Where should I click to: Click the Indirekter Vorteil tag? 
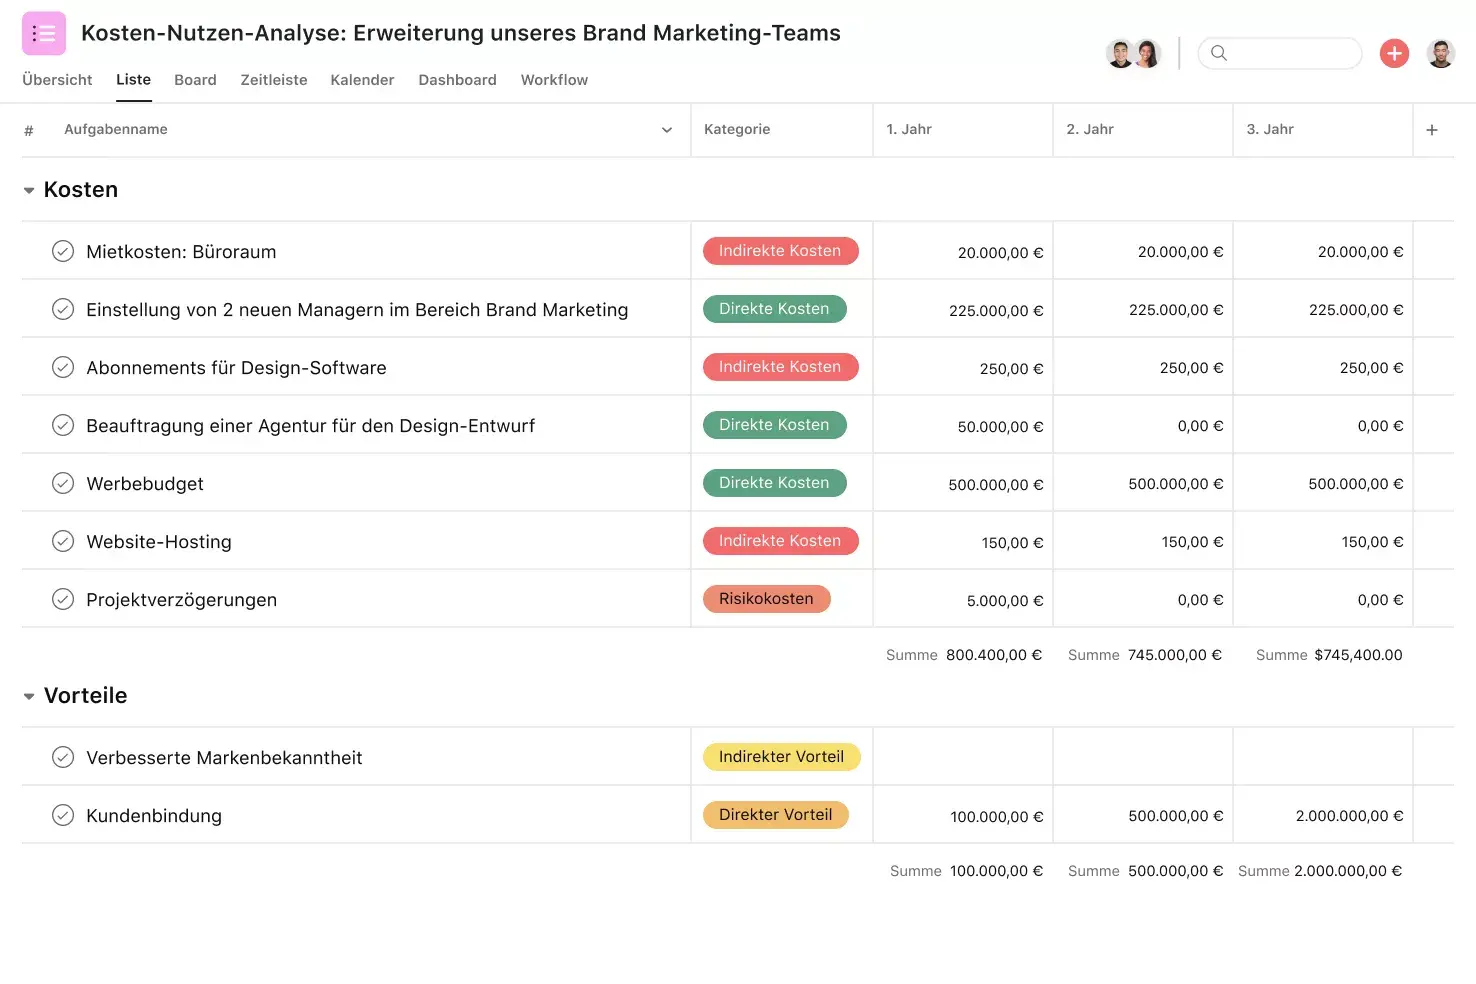click(x=781, y=757)
